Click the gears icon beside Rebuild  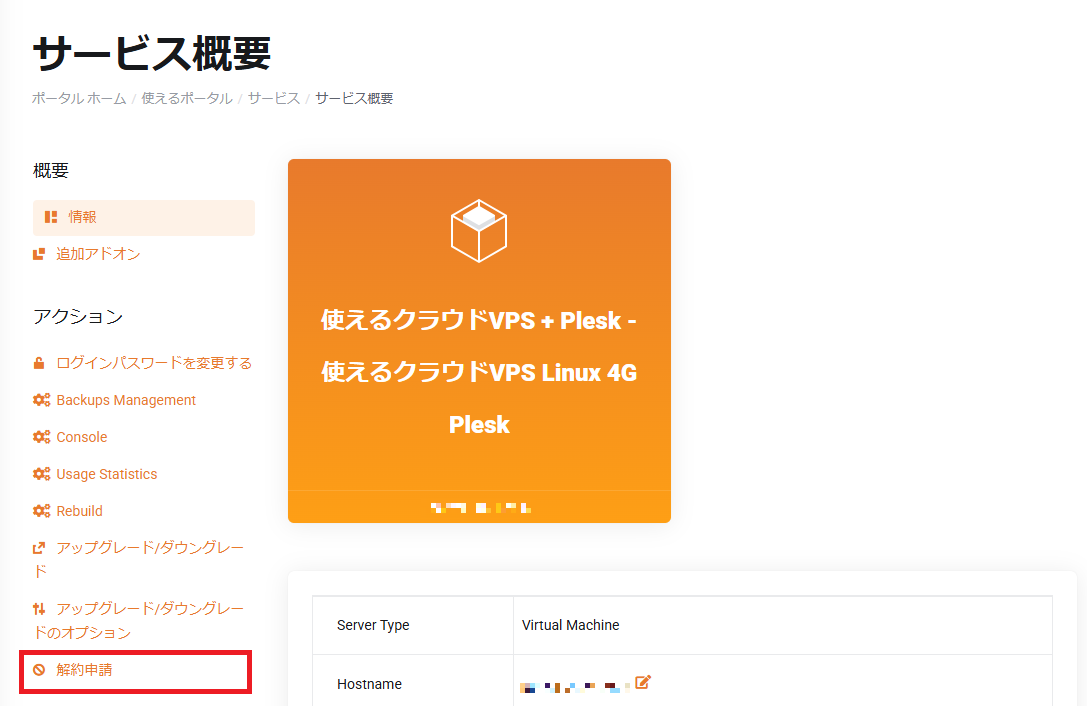[x=42, y=511]
